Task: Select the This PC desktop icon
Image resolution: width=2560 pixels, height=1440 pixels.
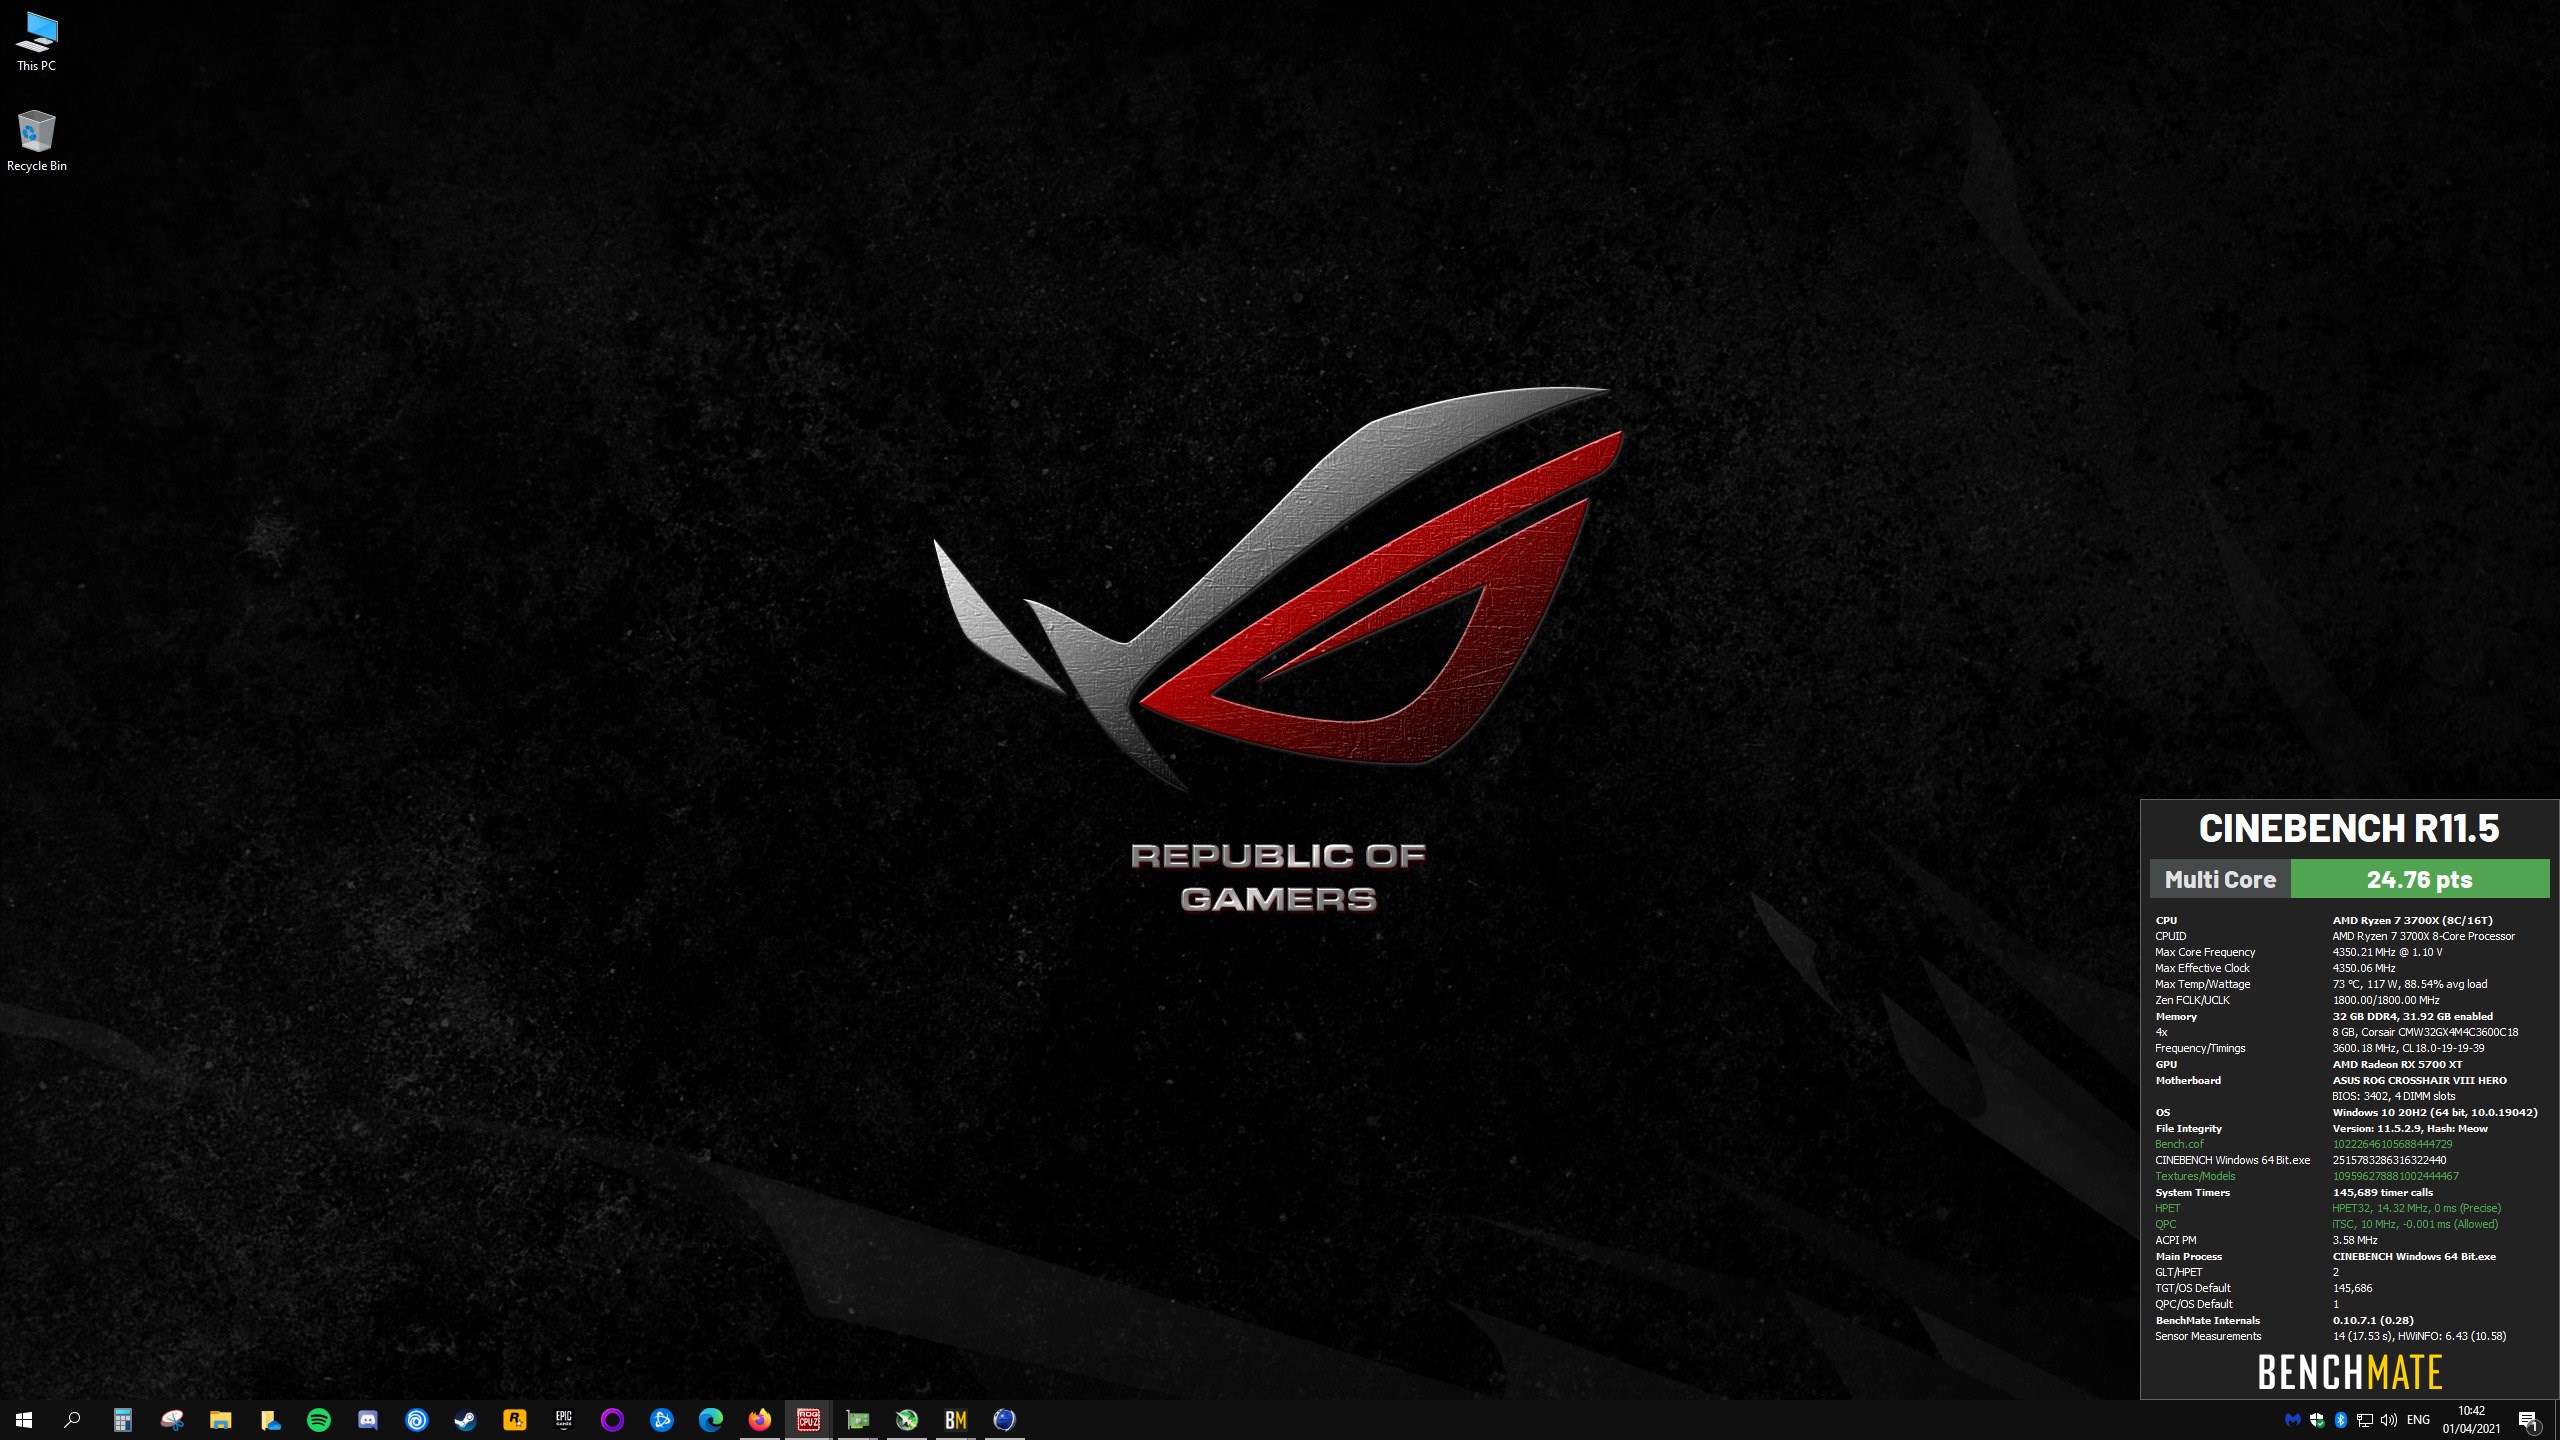Action: pyautogui.click(x=36, y=42)
